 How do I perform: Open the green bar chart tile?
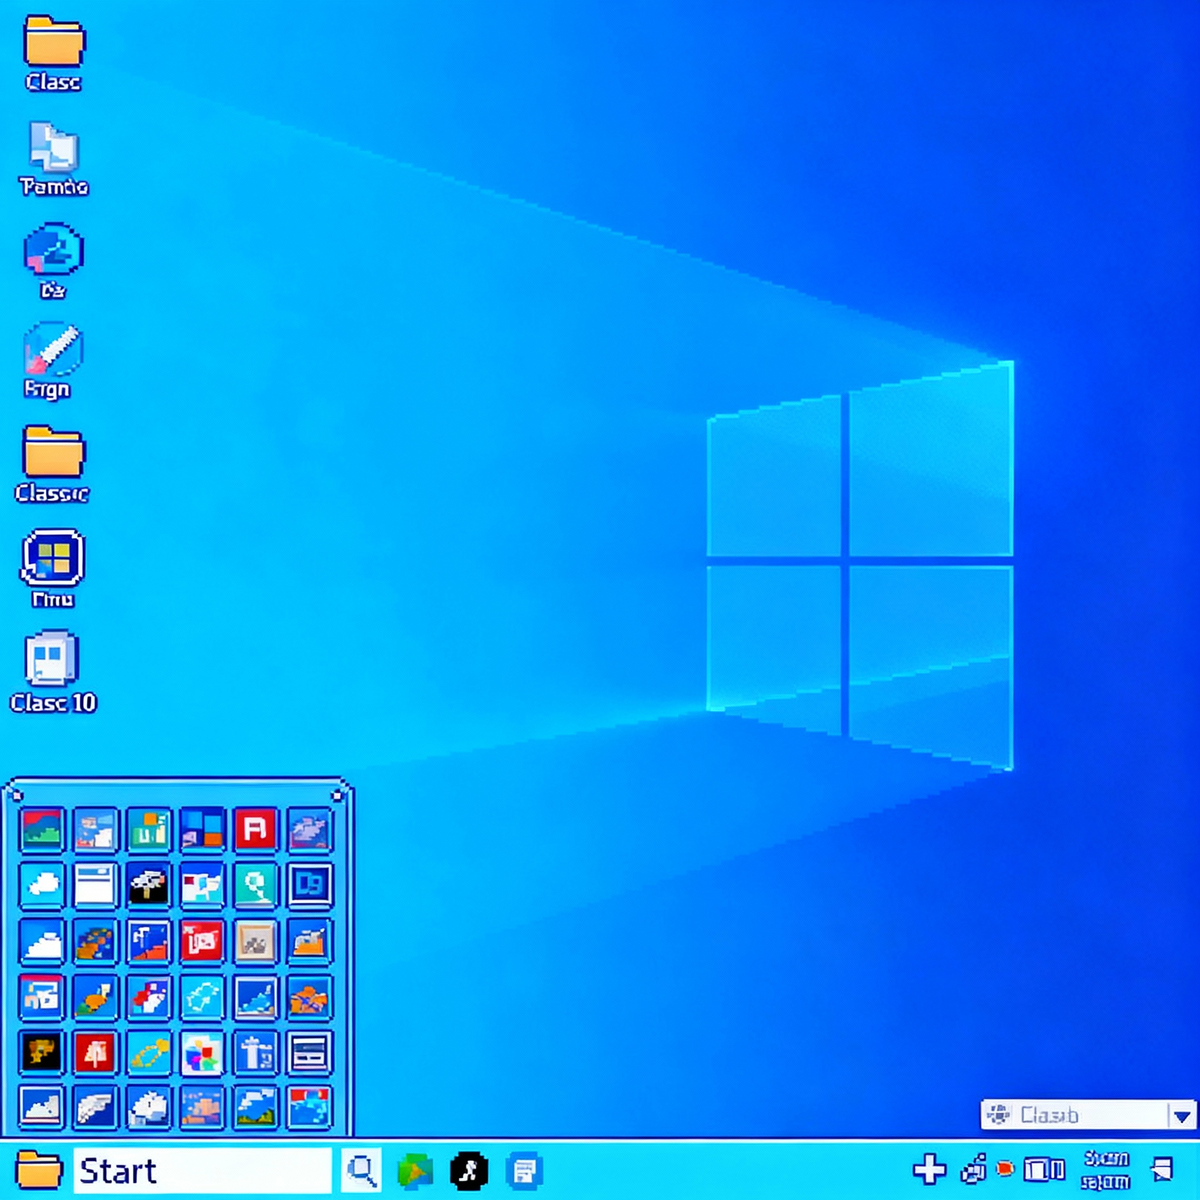[148, 830]
